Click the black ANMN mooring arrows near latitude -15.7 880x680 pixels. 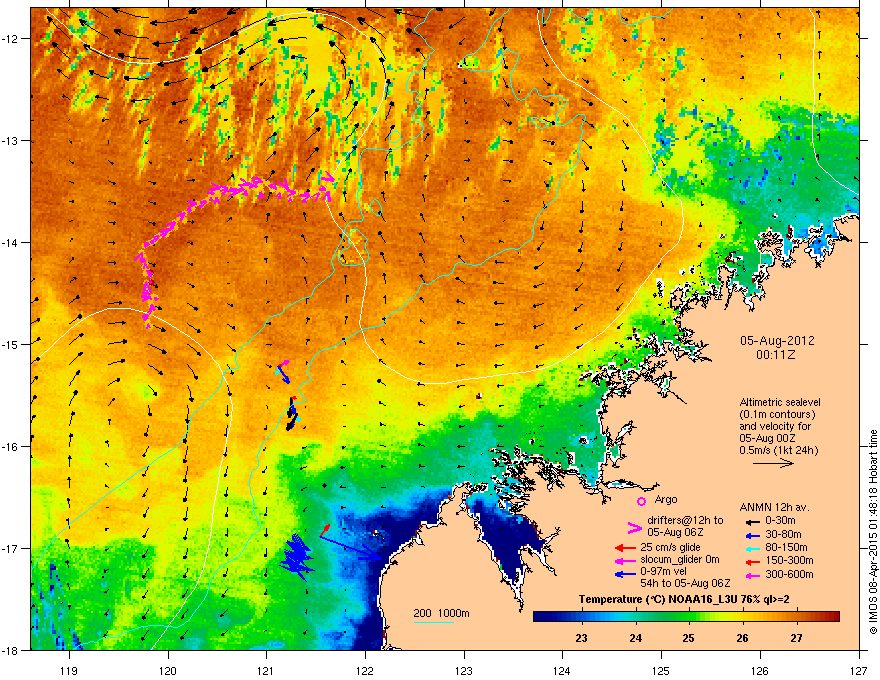pos(291,414)
